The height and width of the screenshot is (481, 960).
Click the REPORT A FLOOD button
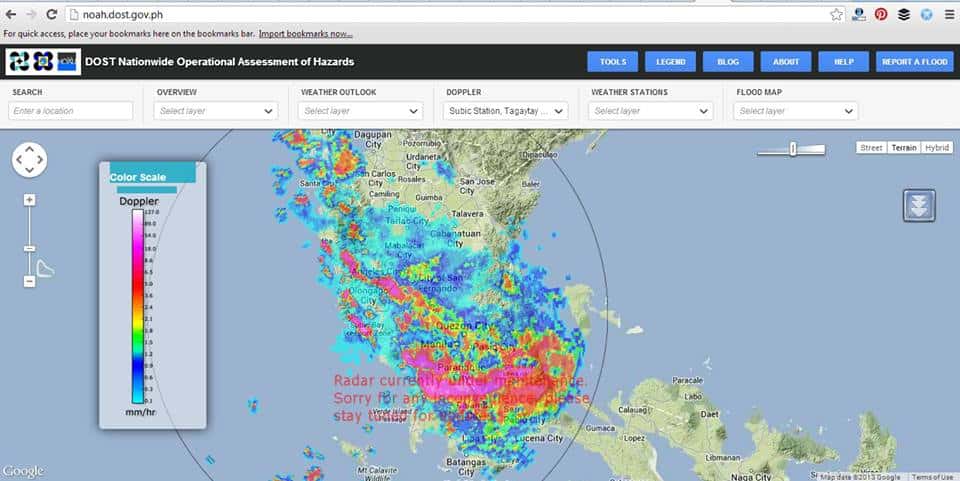tap(915, 61)
